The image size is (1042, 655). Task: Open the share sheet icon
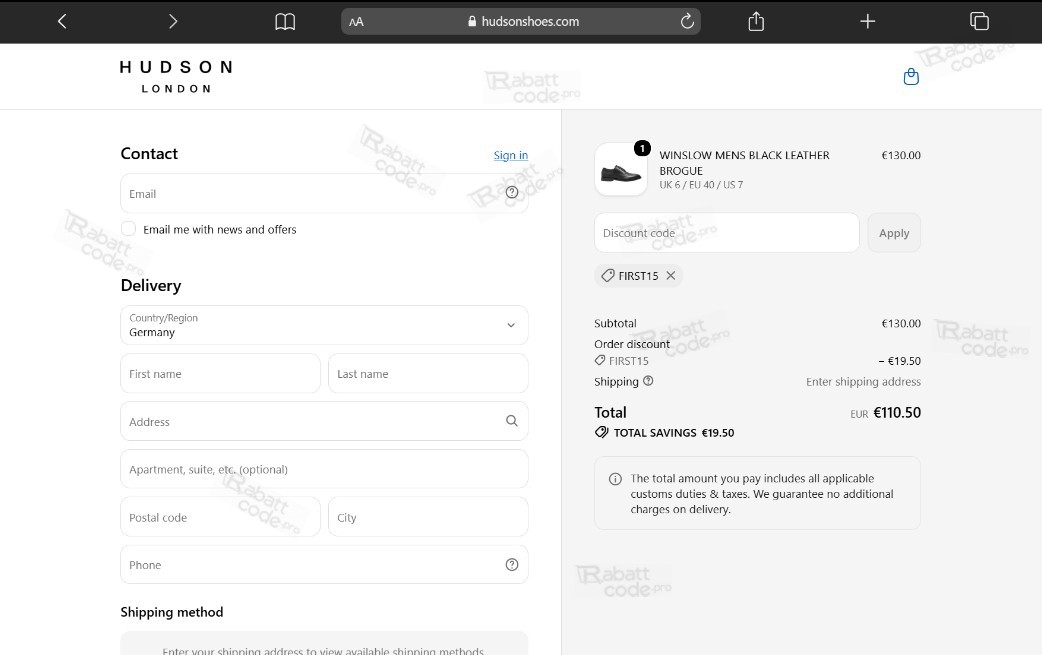click(x=756, y=21)
